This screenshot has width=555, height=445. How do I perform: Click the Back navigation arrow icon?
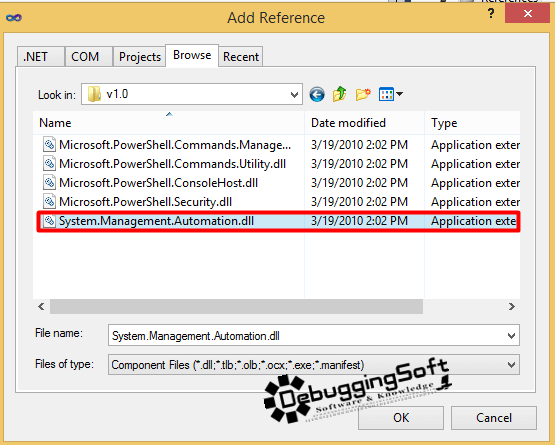click(x=317, y=95)
